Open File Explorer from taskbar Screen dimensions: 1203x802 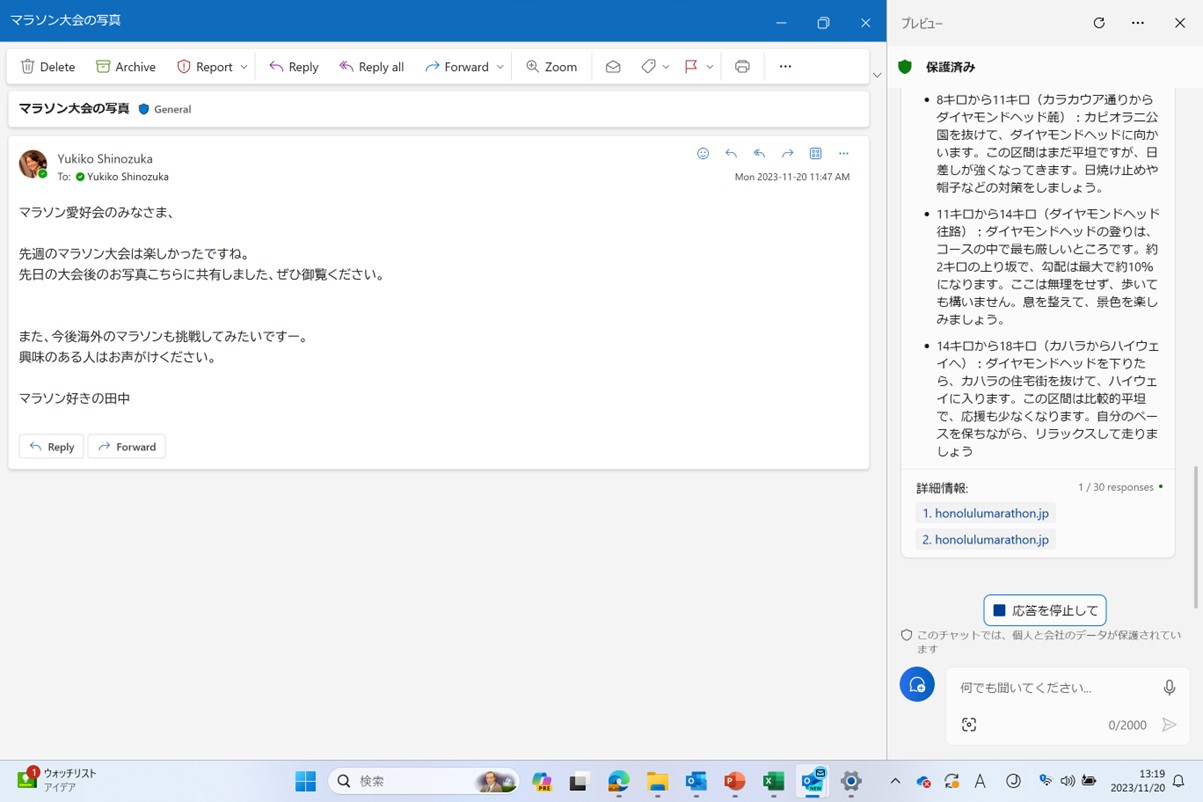657,781
